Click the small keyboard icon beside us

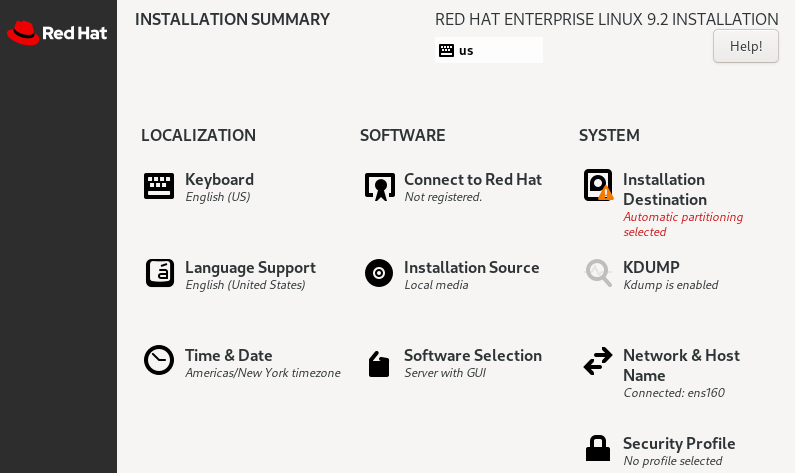tap(446, 50)
